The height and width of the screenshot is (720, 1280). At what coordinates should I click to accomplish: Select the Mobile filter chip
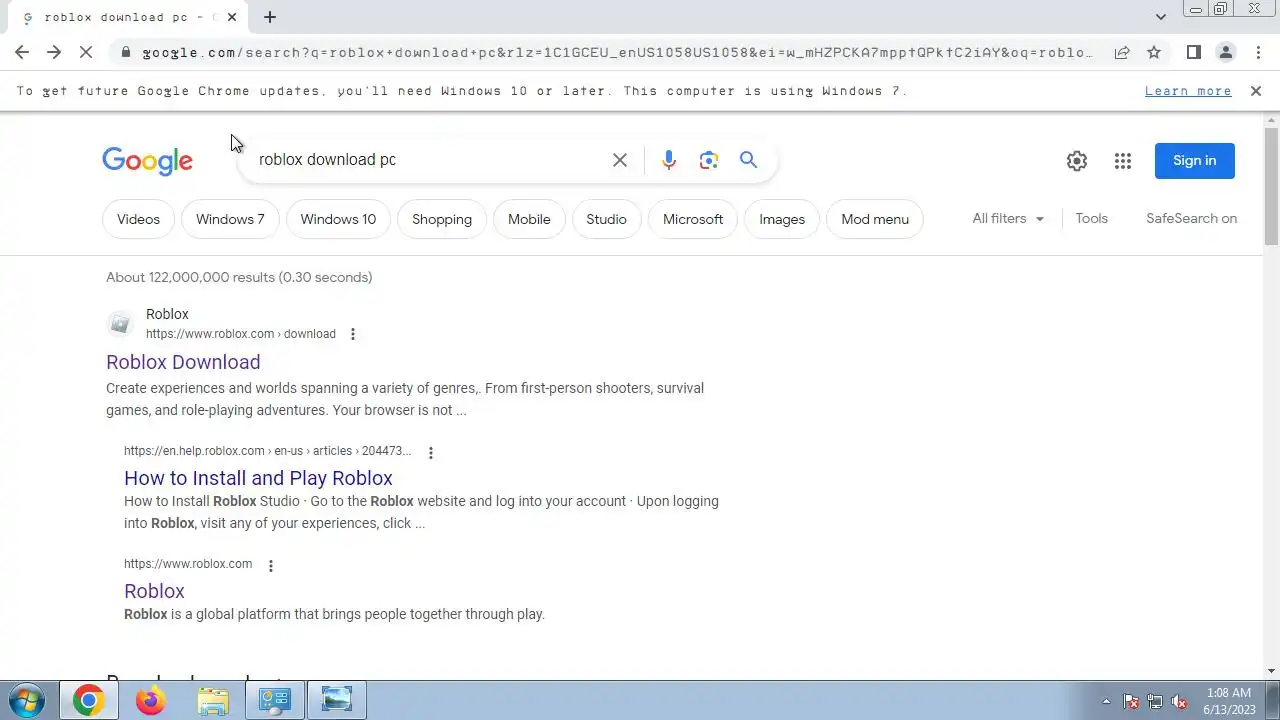click(529, 219)
